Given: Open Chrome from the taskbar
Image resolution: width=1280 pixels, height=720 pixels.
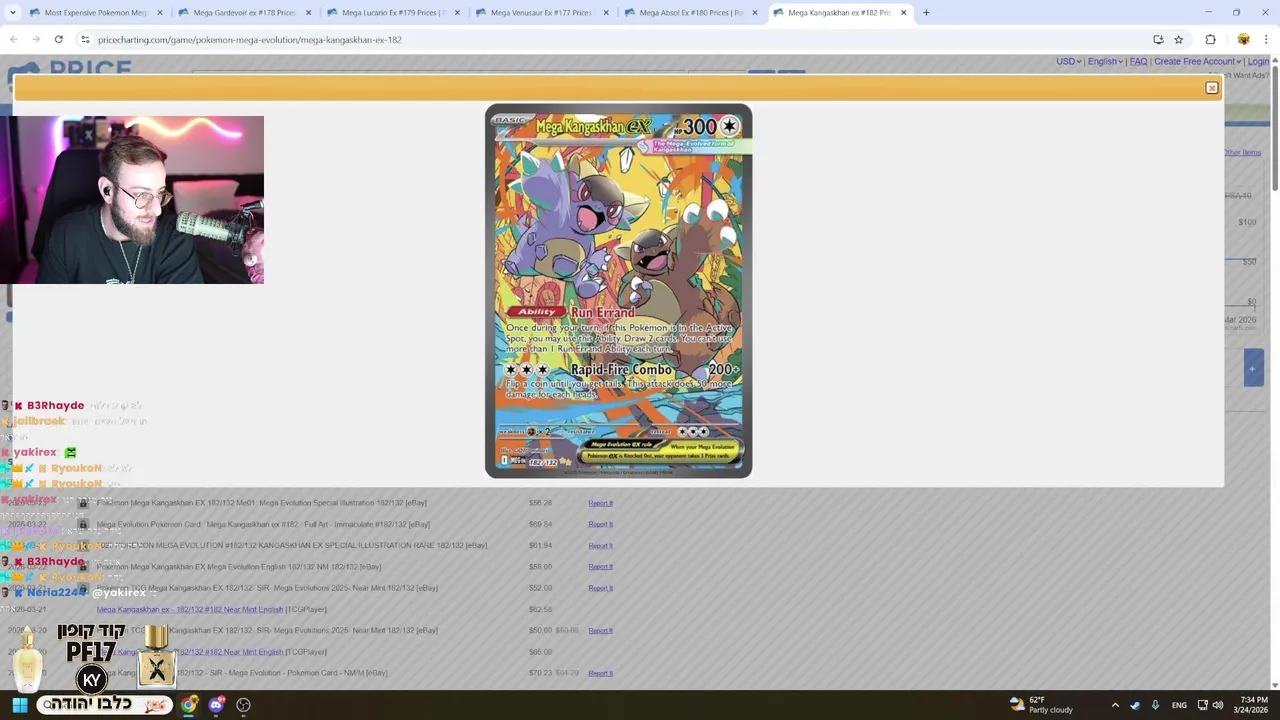Looking at the screenshot, I should [x=189, y=705].
